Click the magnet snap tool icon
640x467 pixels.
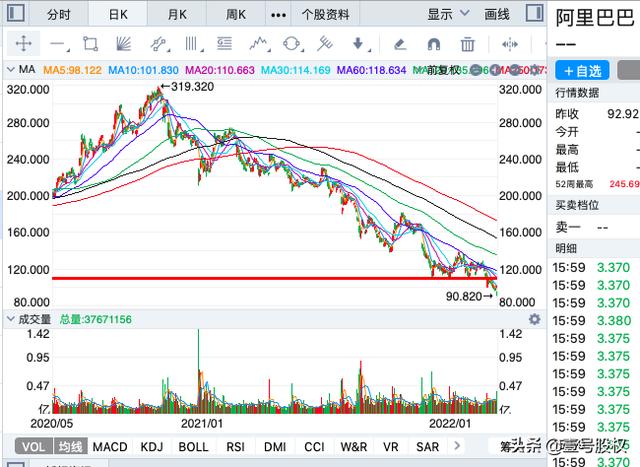[x=433, y=44]
